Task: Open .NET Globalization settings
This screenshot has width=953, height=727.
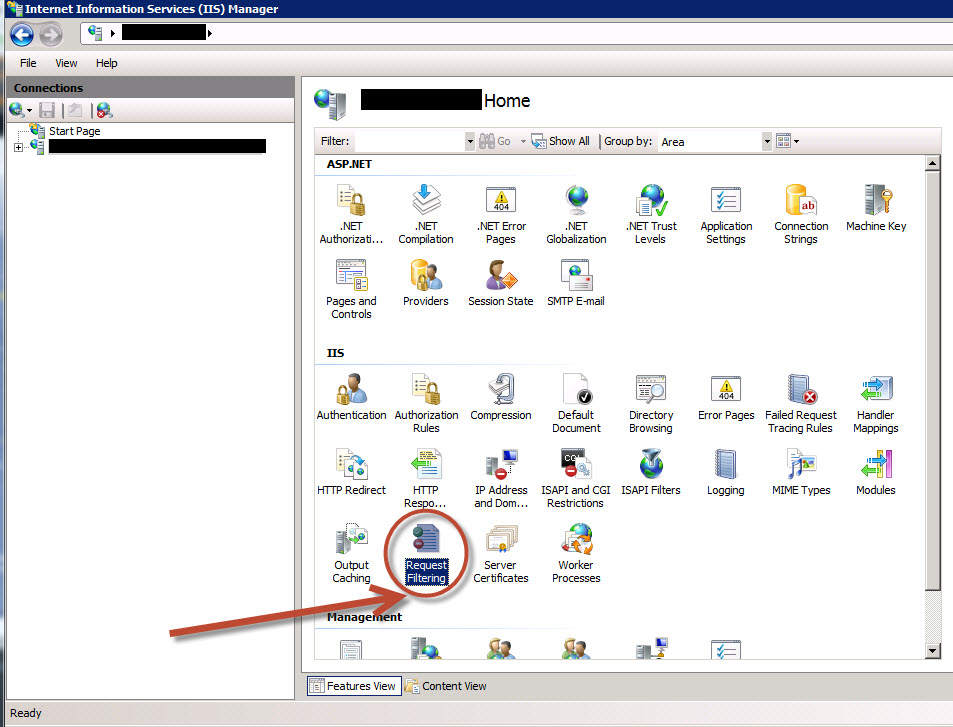Action: pos(576,214)
